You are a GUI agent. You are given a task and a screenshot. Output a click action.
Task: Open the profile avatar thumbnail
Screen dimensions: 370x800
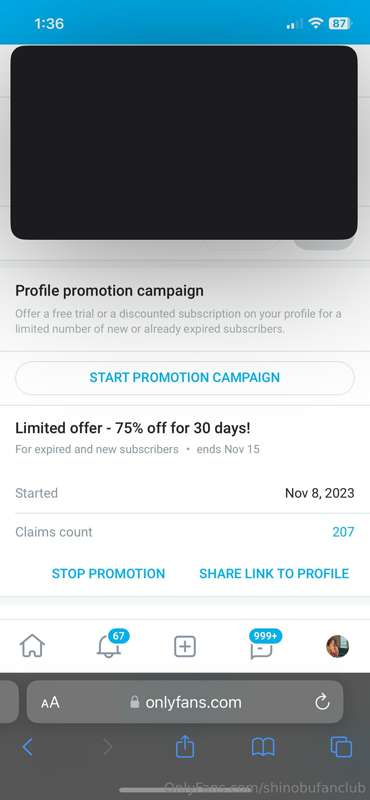coord(338,646)
